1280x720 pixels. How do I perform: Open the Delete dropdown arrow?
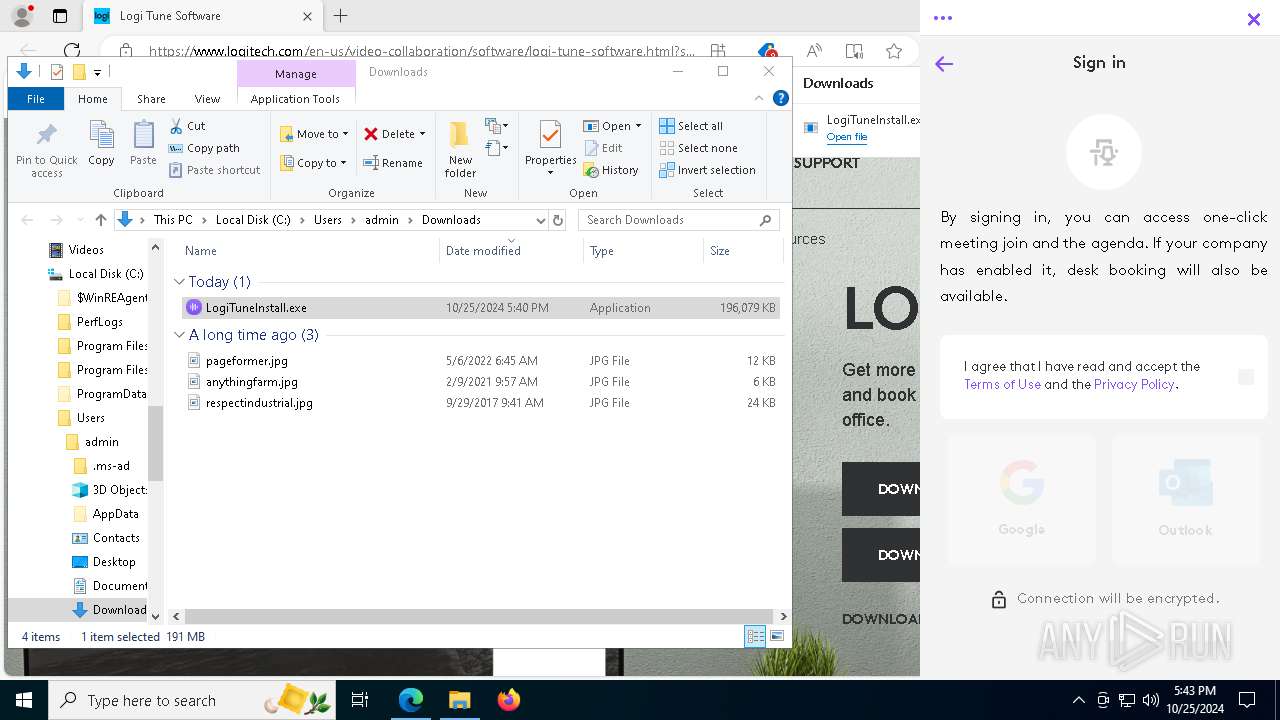pyautogui.click(x=422, y=134)
